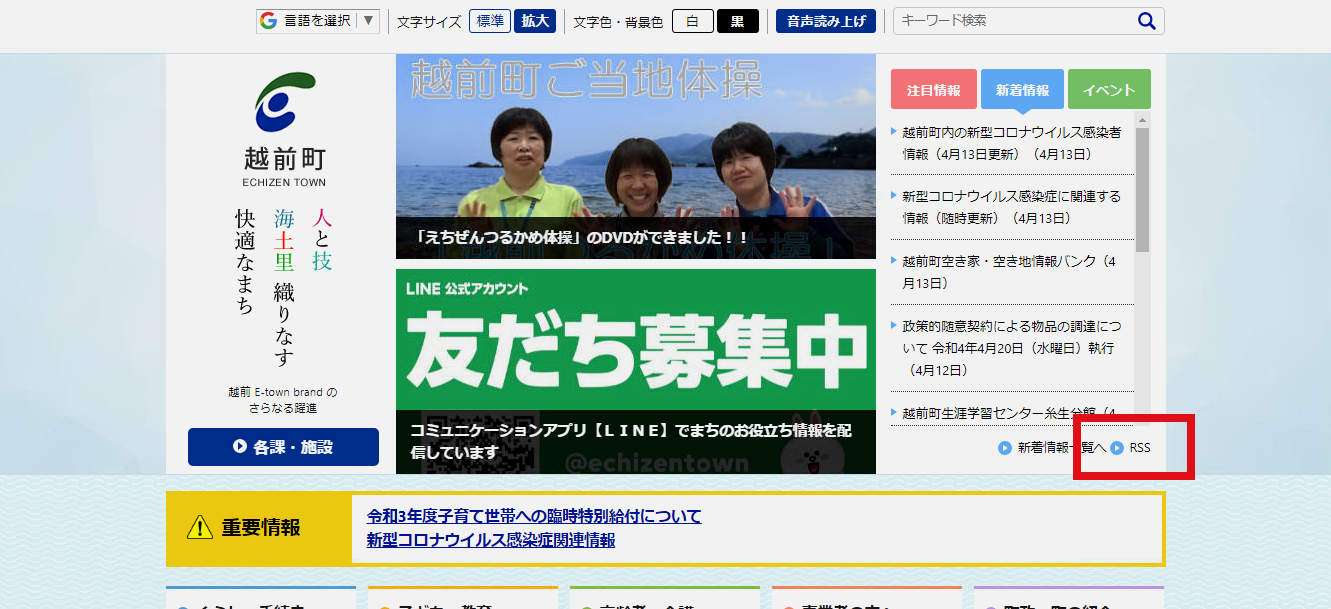Viewport: 1331px width, 609px height.
Task: Open the えちぜんつるかめ体操 DVD banner
Action: [x=636, y=156]
